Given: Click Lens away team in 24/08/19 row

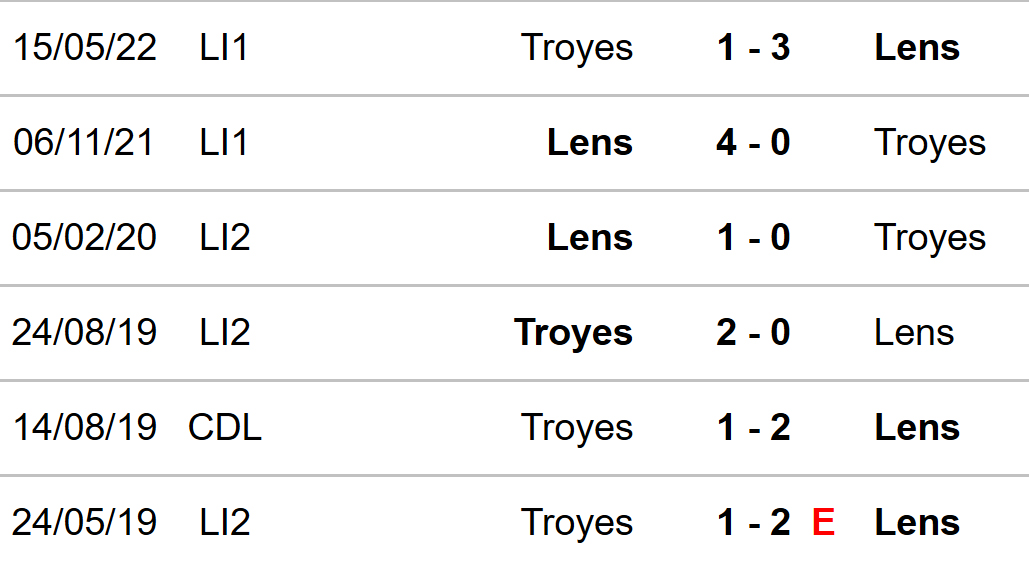Looking at the screenshot, I should pos(913,333).
